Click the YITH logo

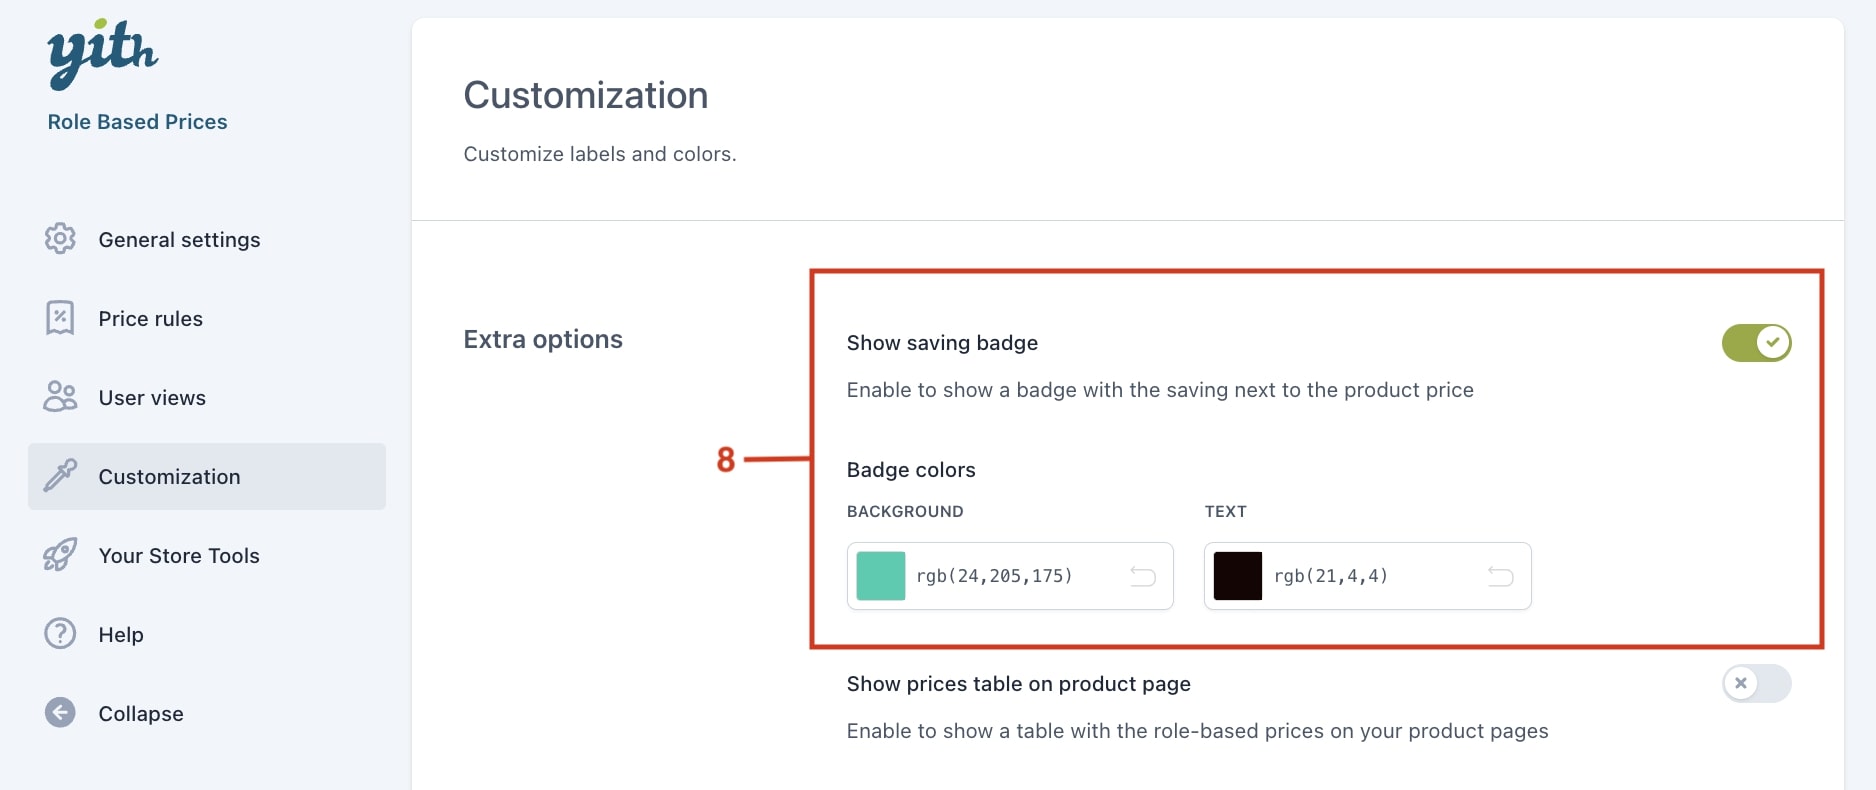point(103,53)
